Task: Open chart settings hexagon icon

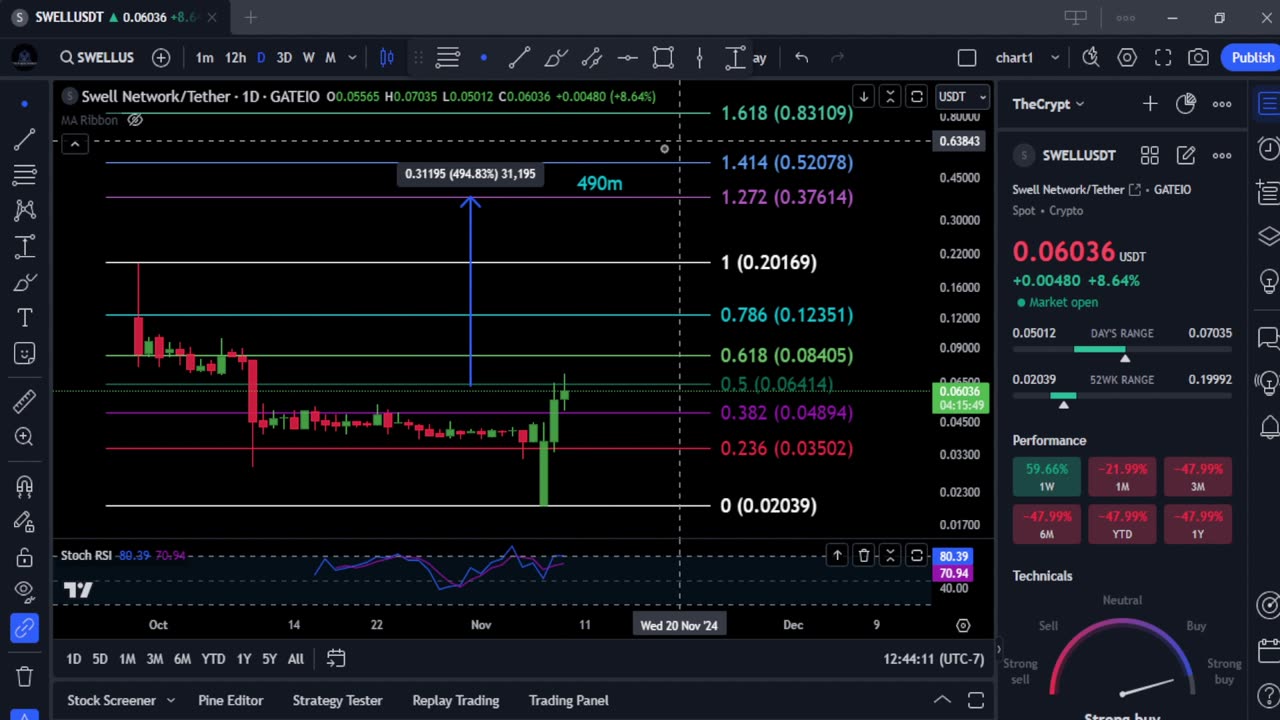Action: click(x=1127, y=58)
